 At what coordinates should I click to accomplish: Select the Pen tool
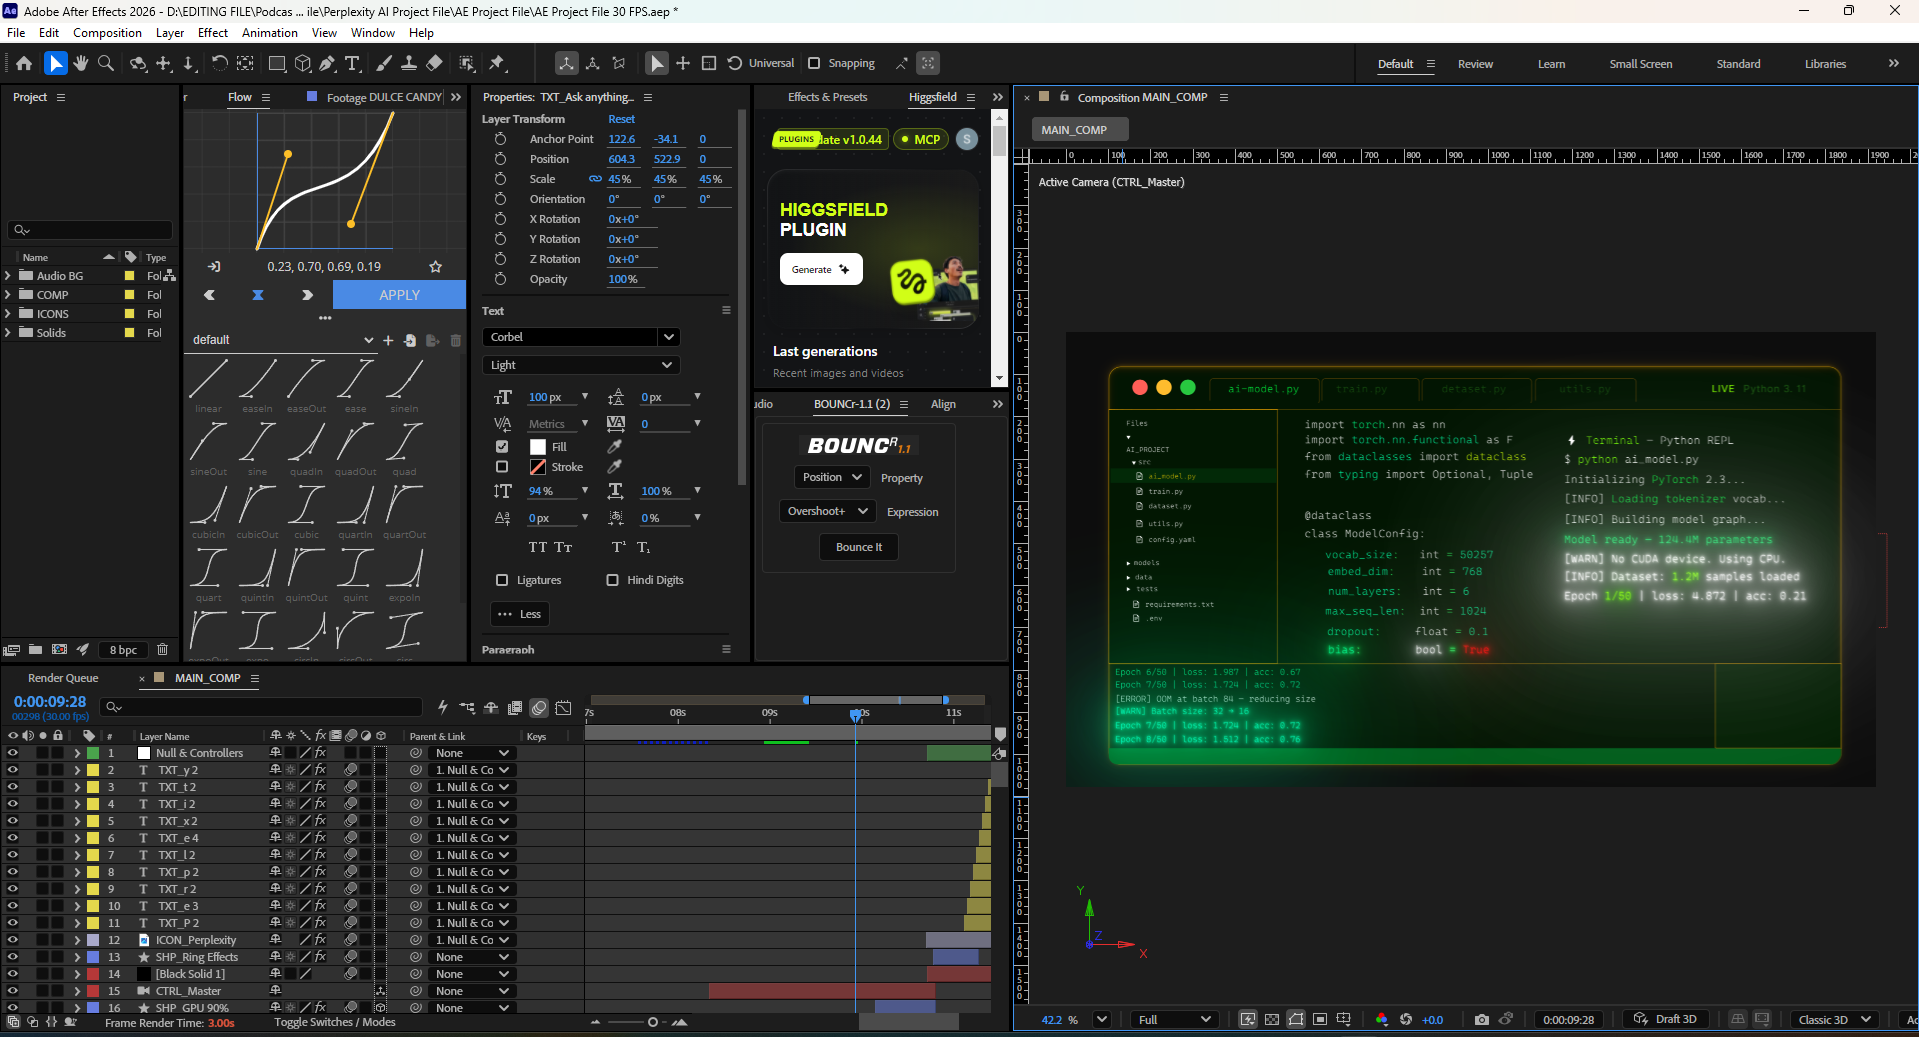point(327,63)
